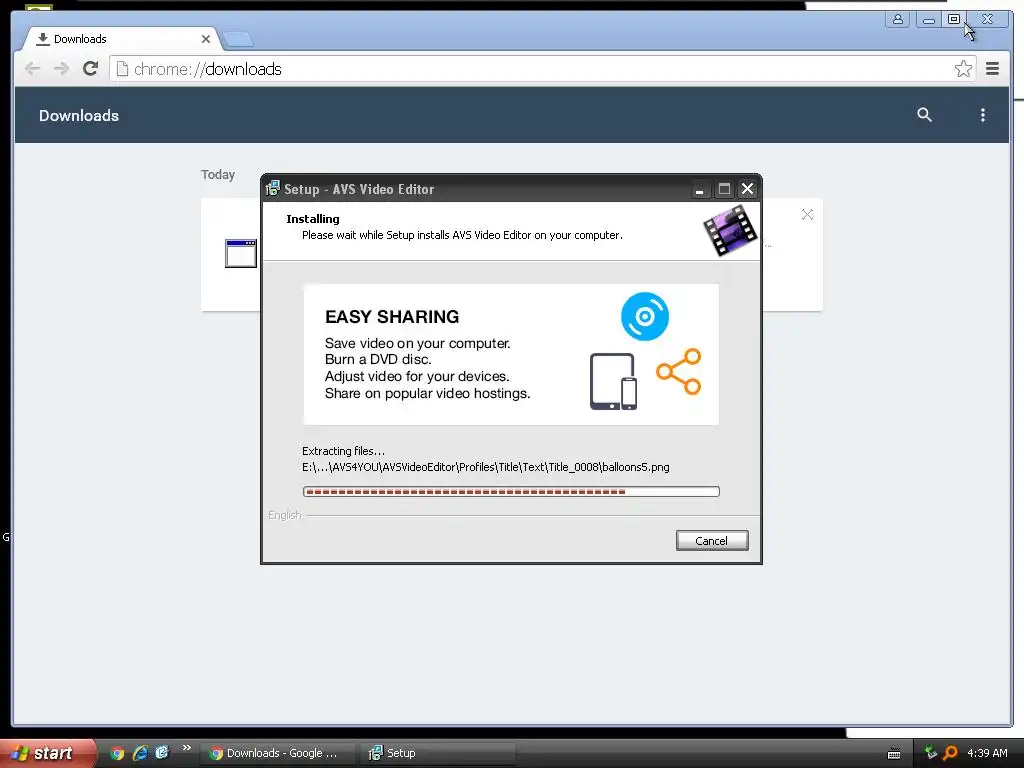Launch Internet Explorer from quick launch

point(140,753)
